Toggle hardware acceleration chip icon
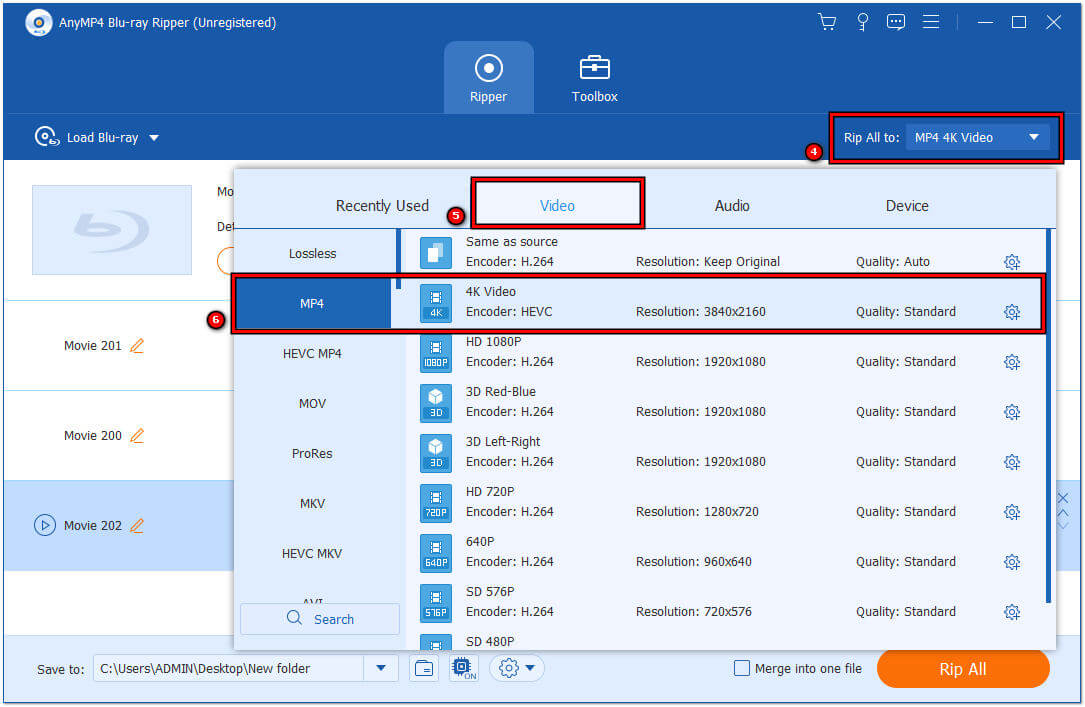The image size is (1085, 707). pos(463,668)
